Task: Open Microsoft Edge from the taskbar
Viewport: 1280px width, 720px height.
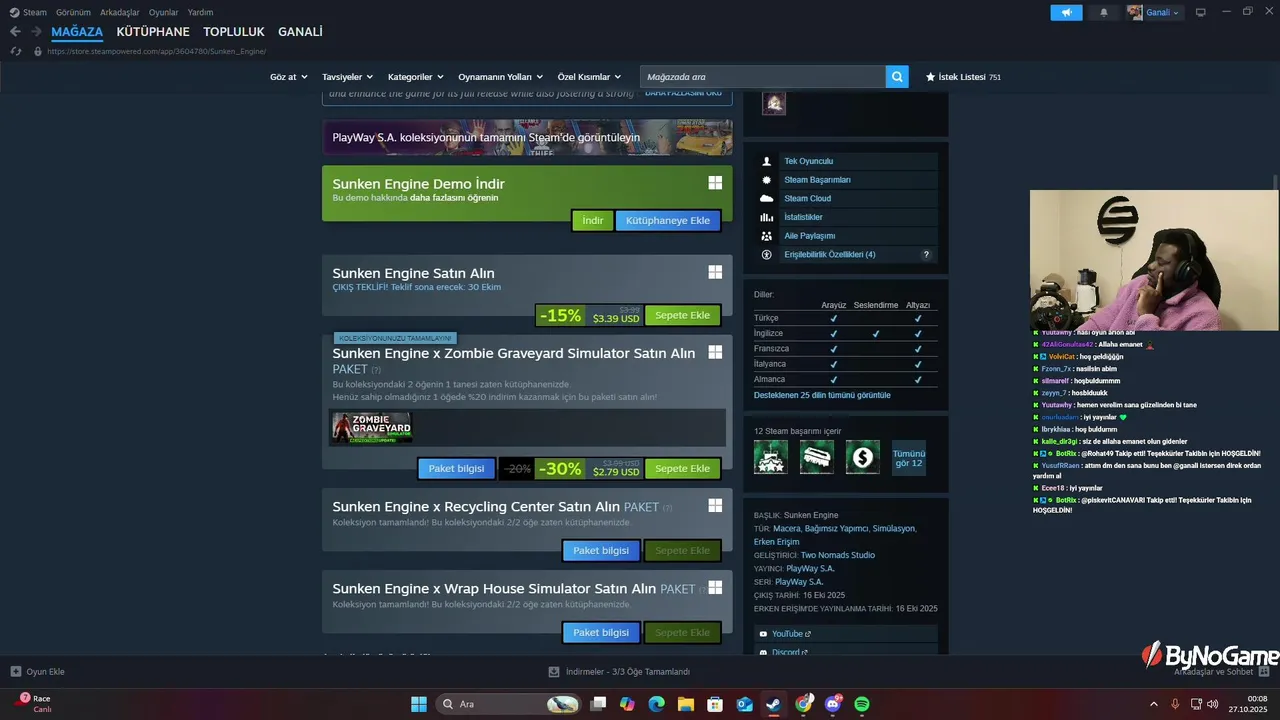Action: coord(656,704)
